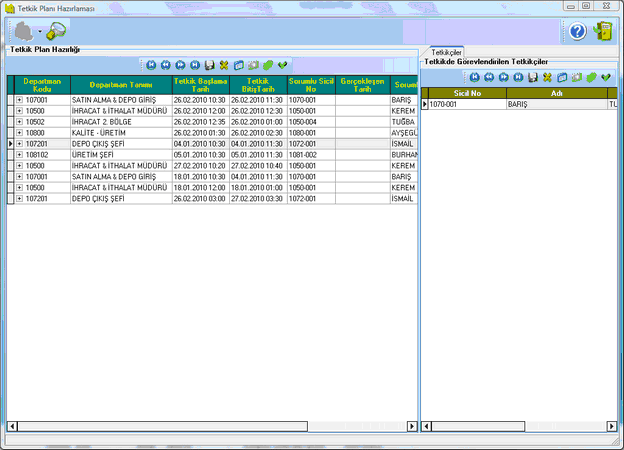Go to last record in Tetkikçiler toolbar

point(518,77)
